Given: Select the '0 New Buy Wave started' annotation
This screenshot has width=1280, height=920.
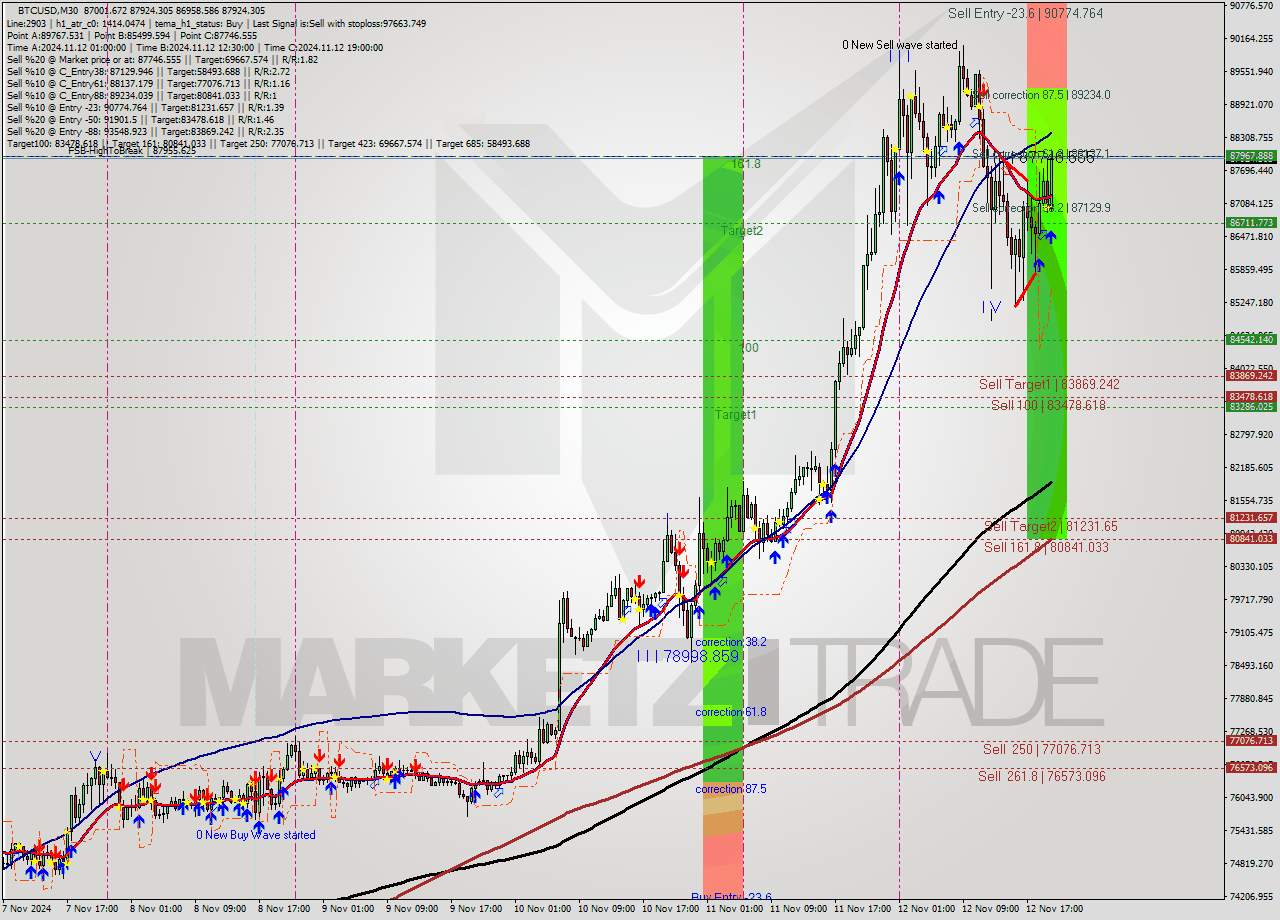Looking at the screenshot, I should (255, 835).
